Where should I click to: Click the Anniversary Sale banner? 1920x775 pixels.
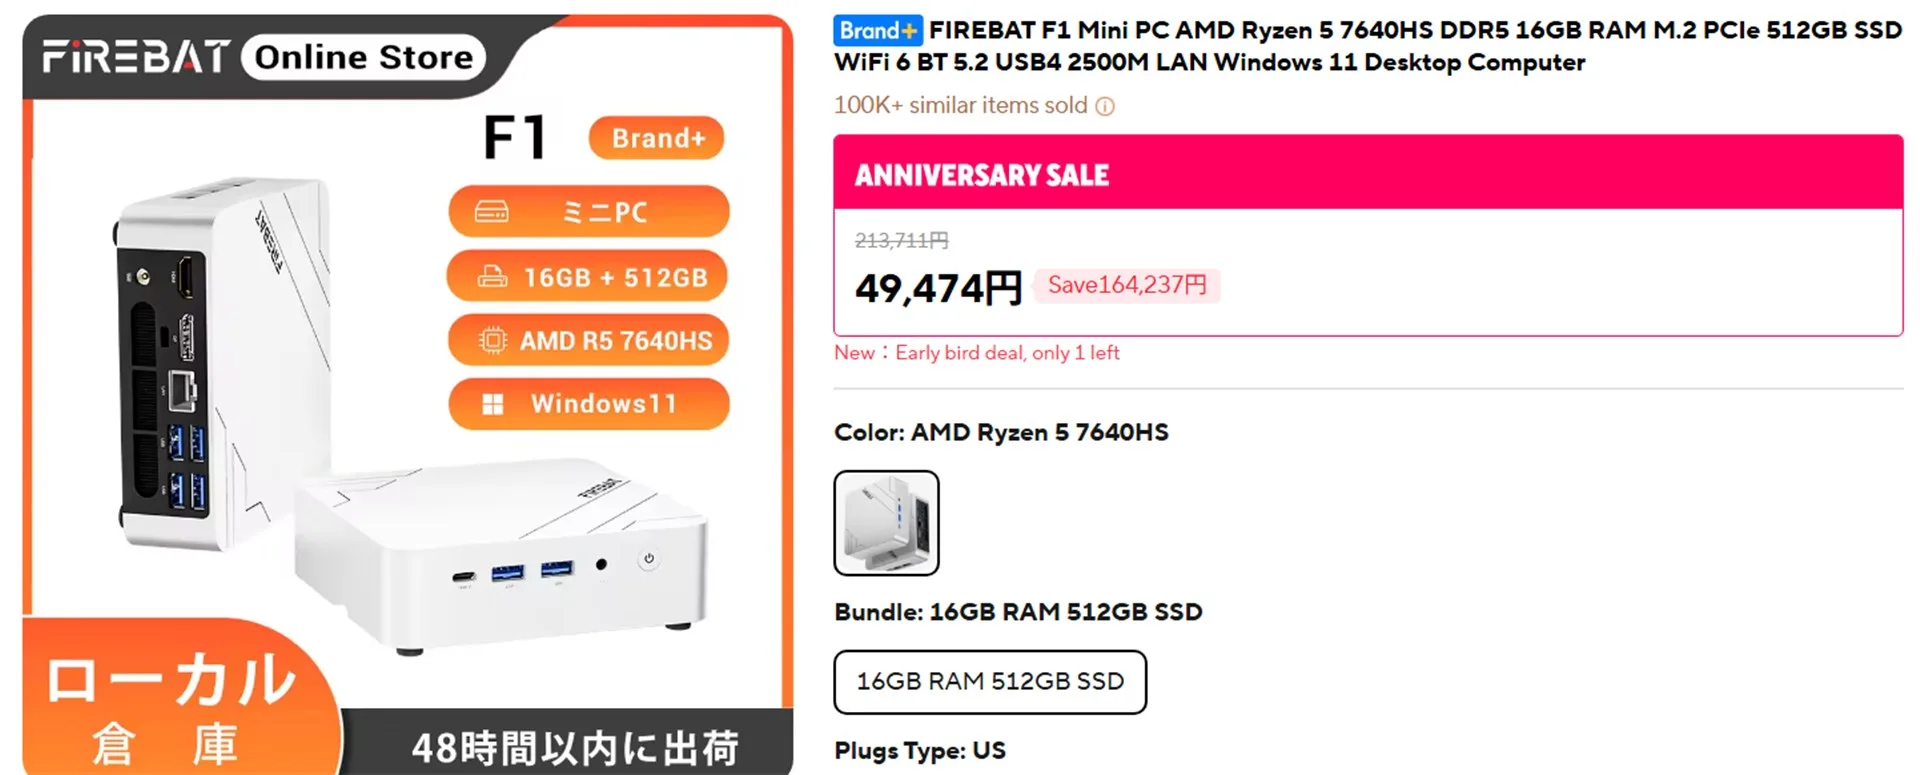tap(1367, 173)
